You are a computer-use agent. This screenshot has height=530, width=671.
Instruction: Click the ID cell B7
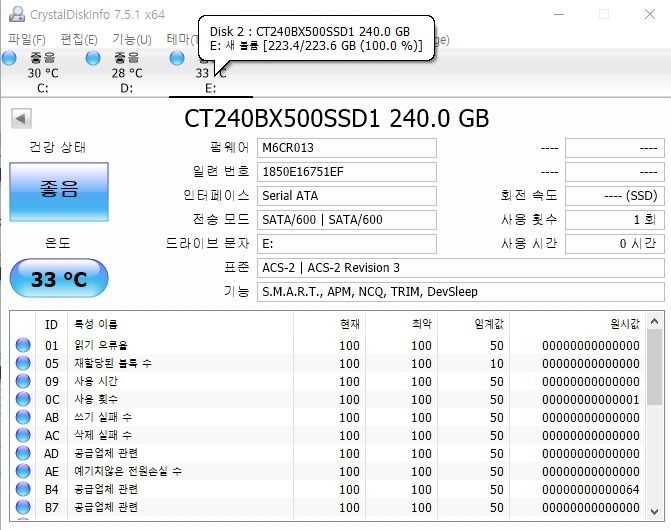pyautogui.click(x=52, y=507)
